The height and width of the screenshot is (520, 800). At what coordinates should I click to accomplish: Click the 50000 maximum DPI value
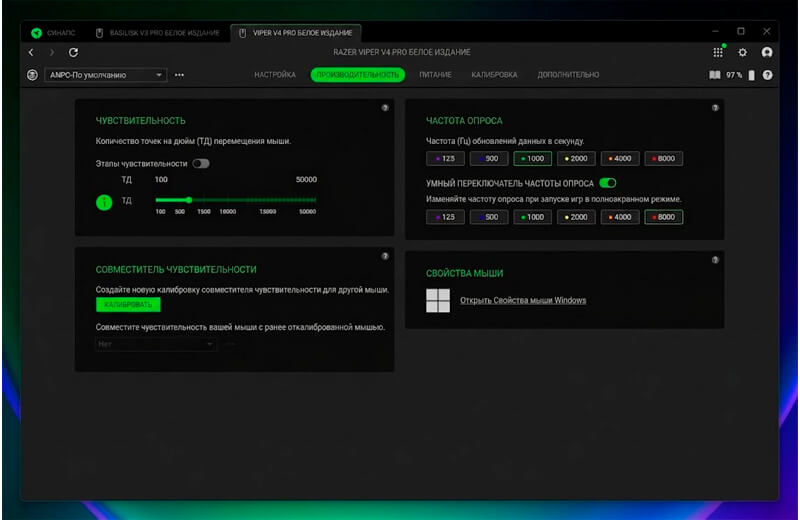(x=306, y=180)
